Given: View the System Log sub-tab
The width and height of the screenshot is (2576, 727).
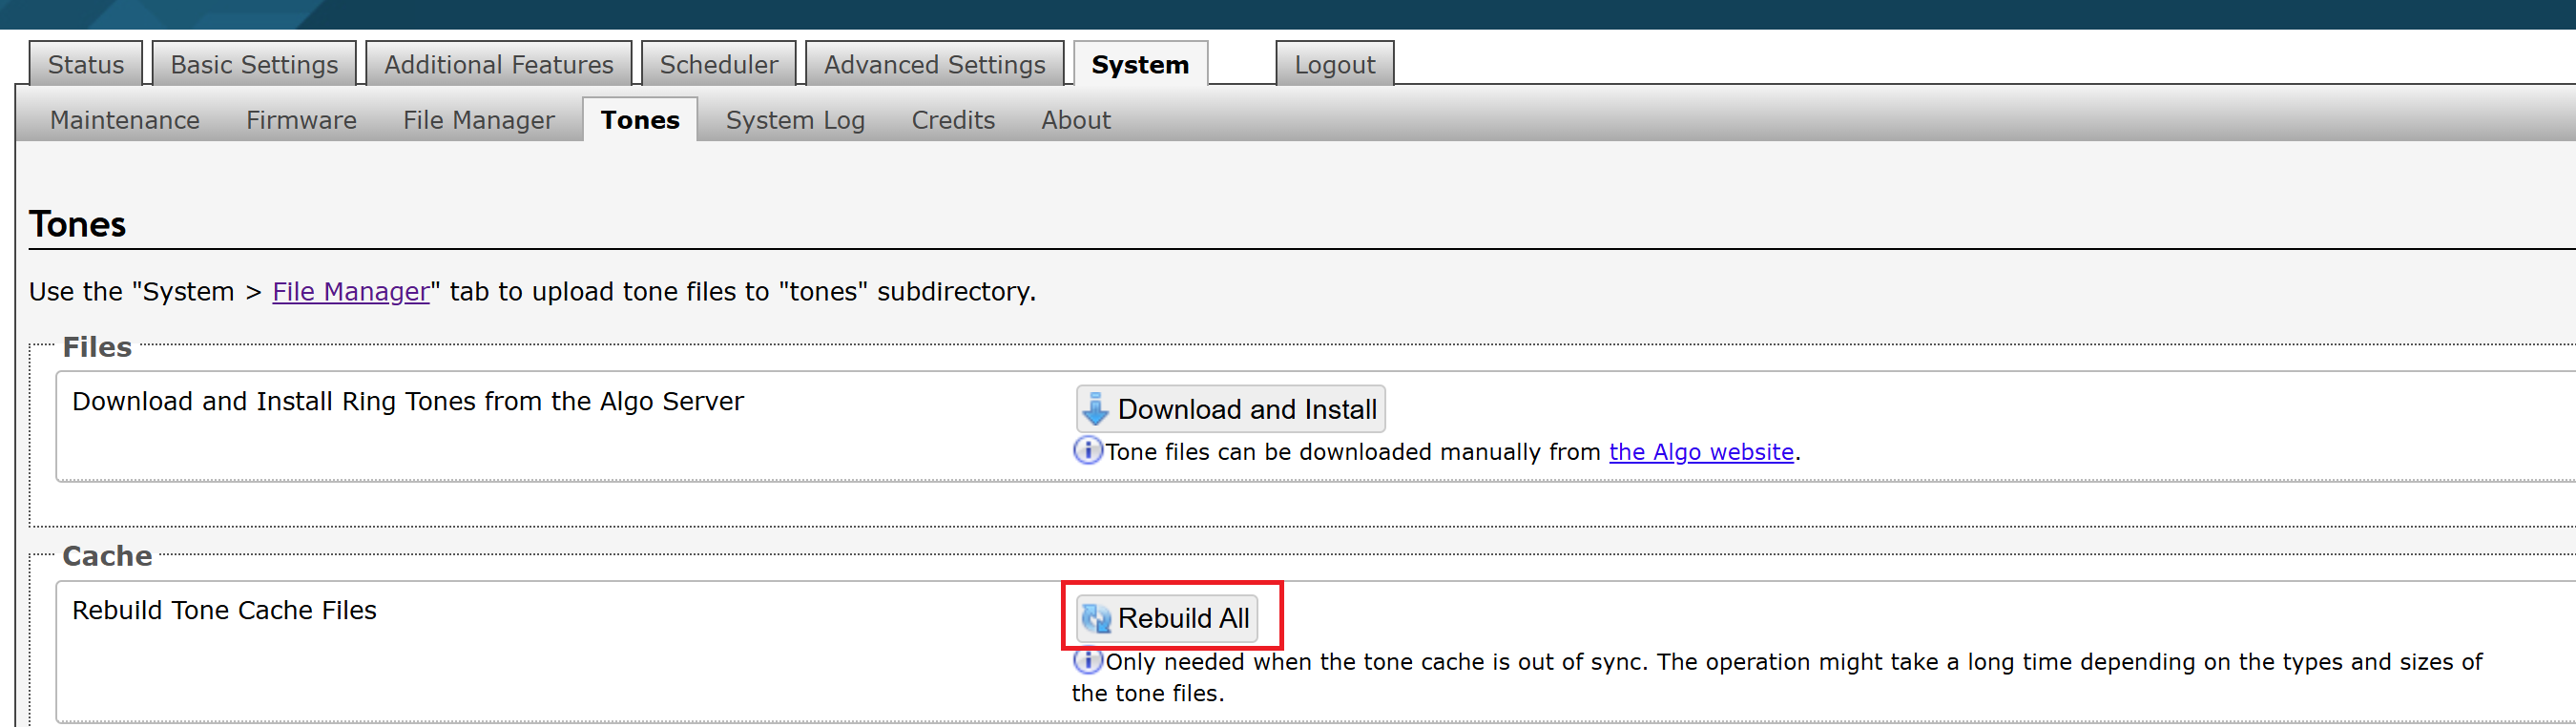Looking at the screenshot, I should pyautogui.click(x=795, y=120).
